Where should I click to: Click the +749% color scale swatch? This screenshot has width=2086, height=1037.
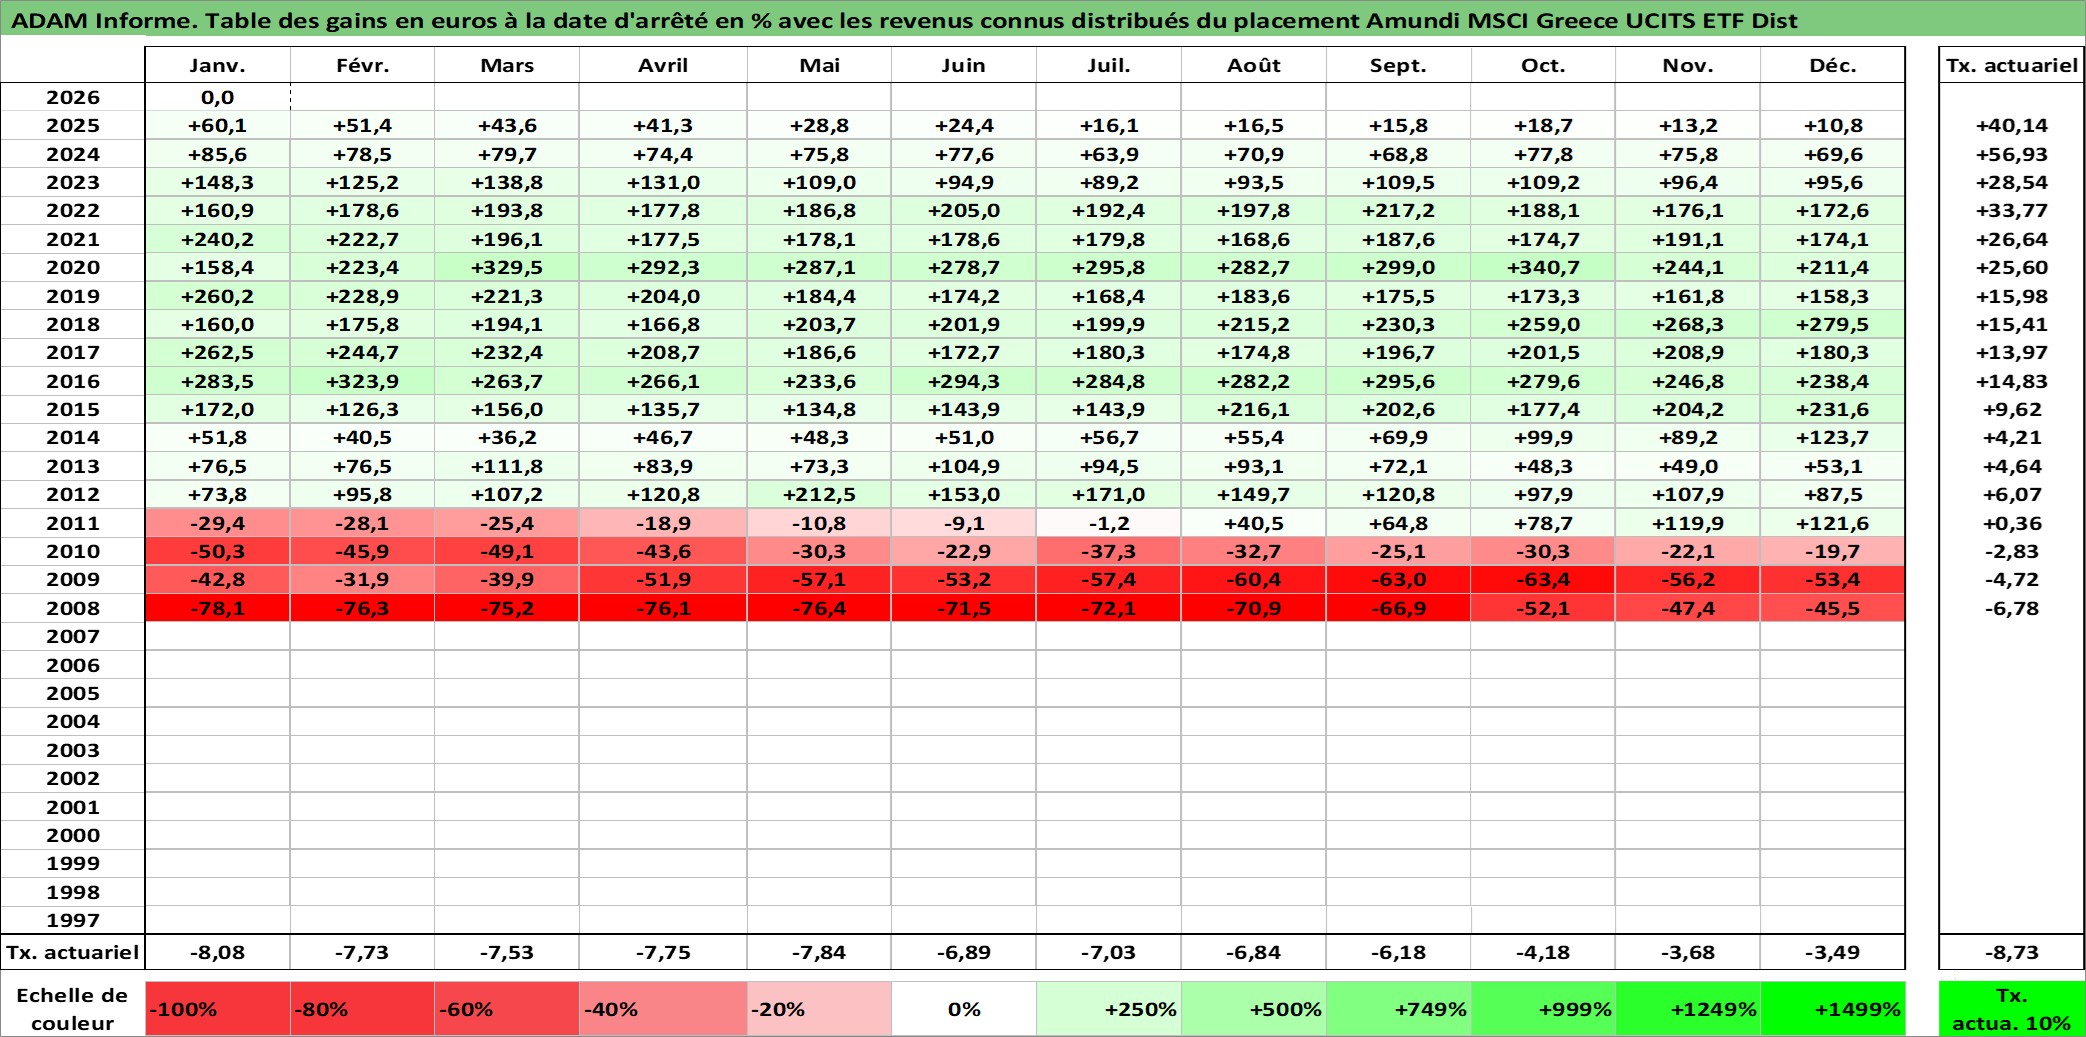[x=1398, y=1009]
